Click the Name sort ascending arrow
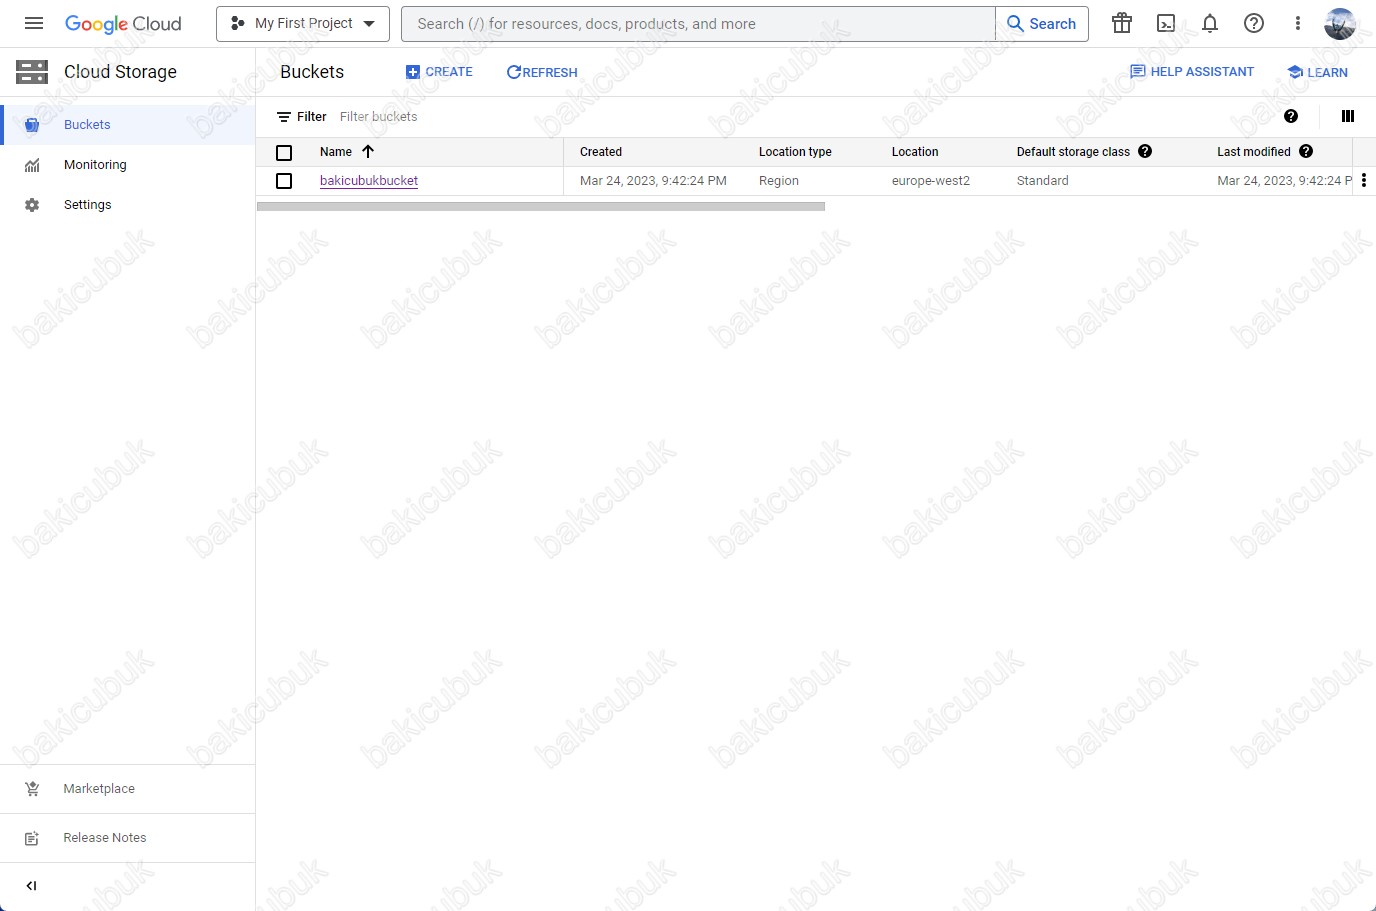The width and height of the screenshot is (1376, 911). tap(368, 152)
